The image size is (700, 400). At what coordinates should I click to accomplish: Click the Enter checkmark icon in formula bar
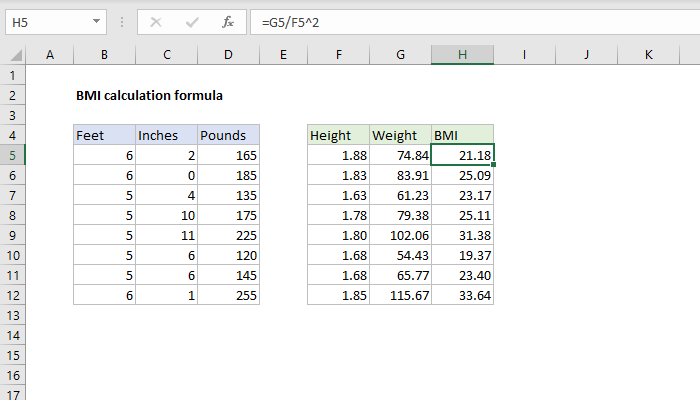coord(191,20)
